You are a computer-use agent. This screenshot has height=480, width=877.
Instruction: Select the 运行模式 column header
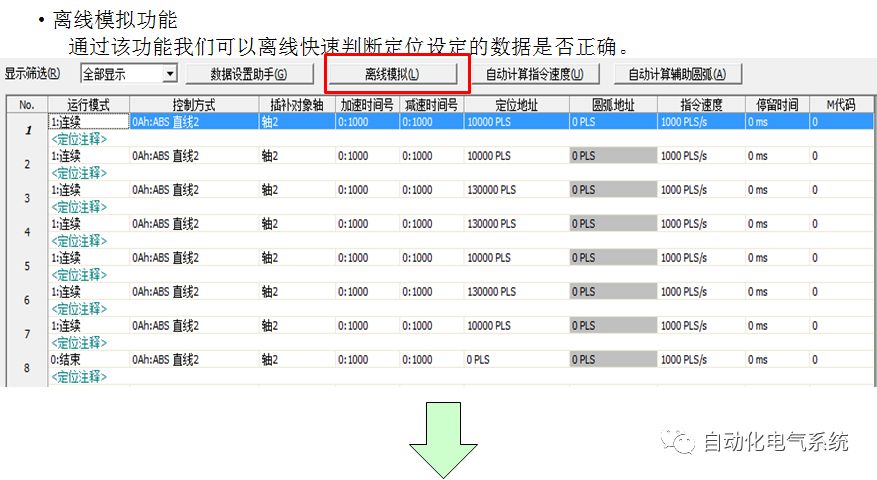[x=88, y=104]
